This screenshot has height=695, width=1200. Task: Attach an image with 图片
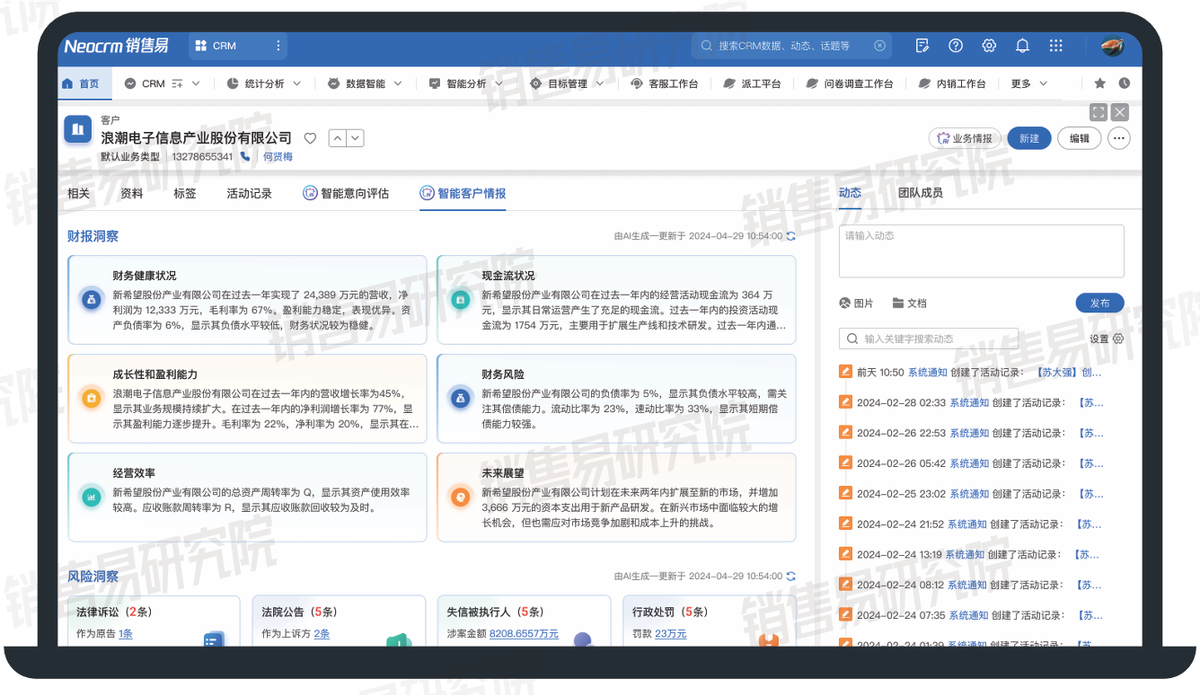coord(856,303)
